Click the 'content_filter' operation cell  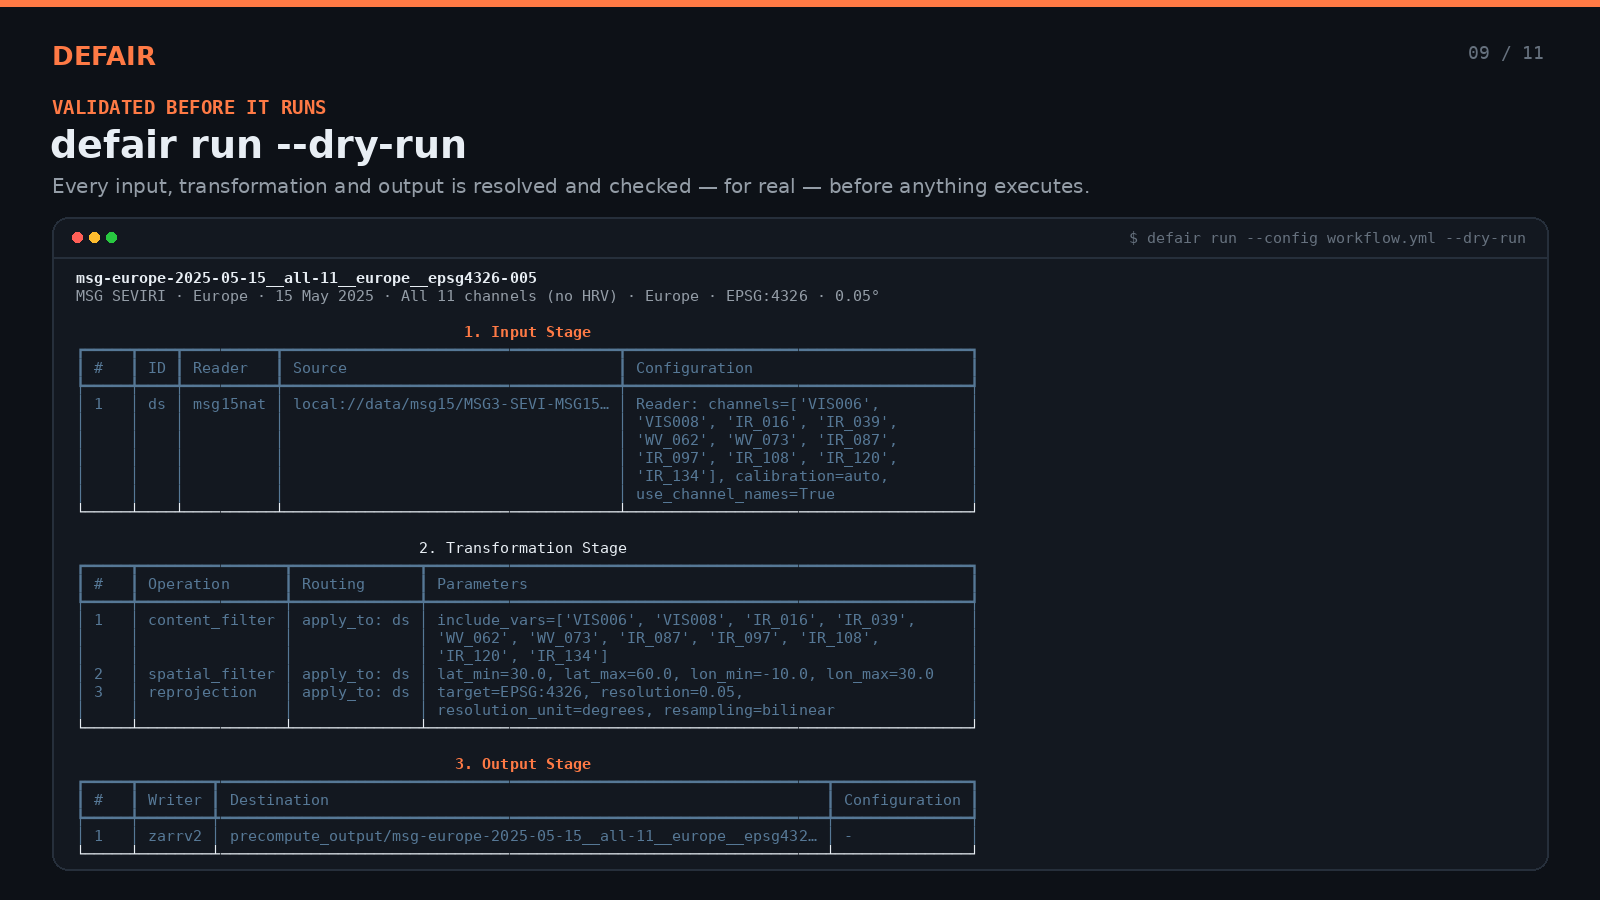211,620
